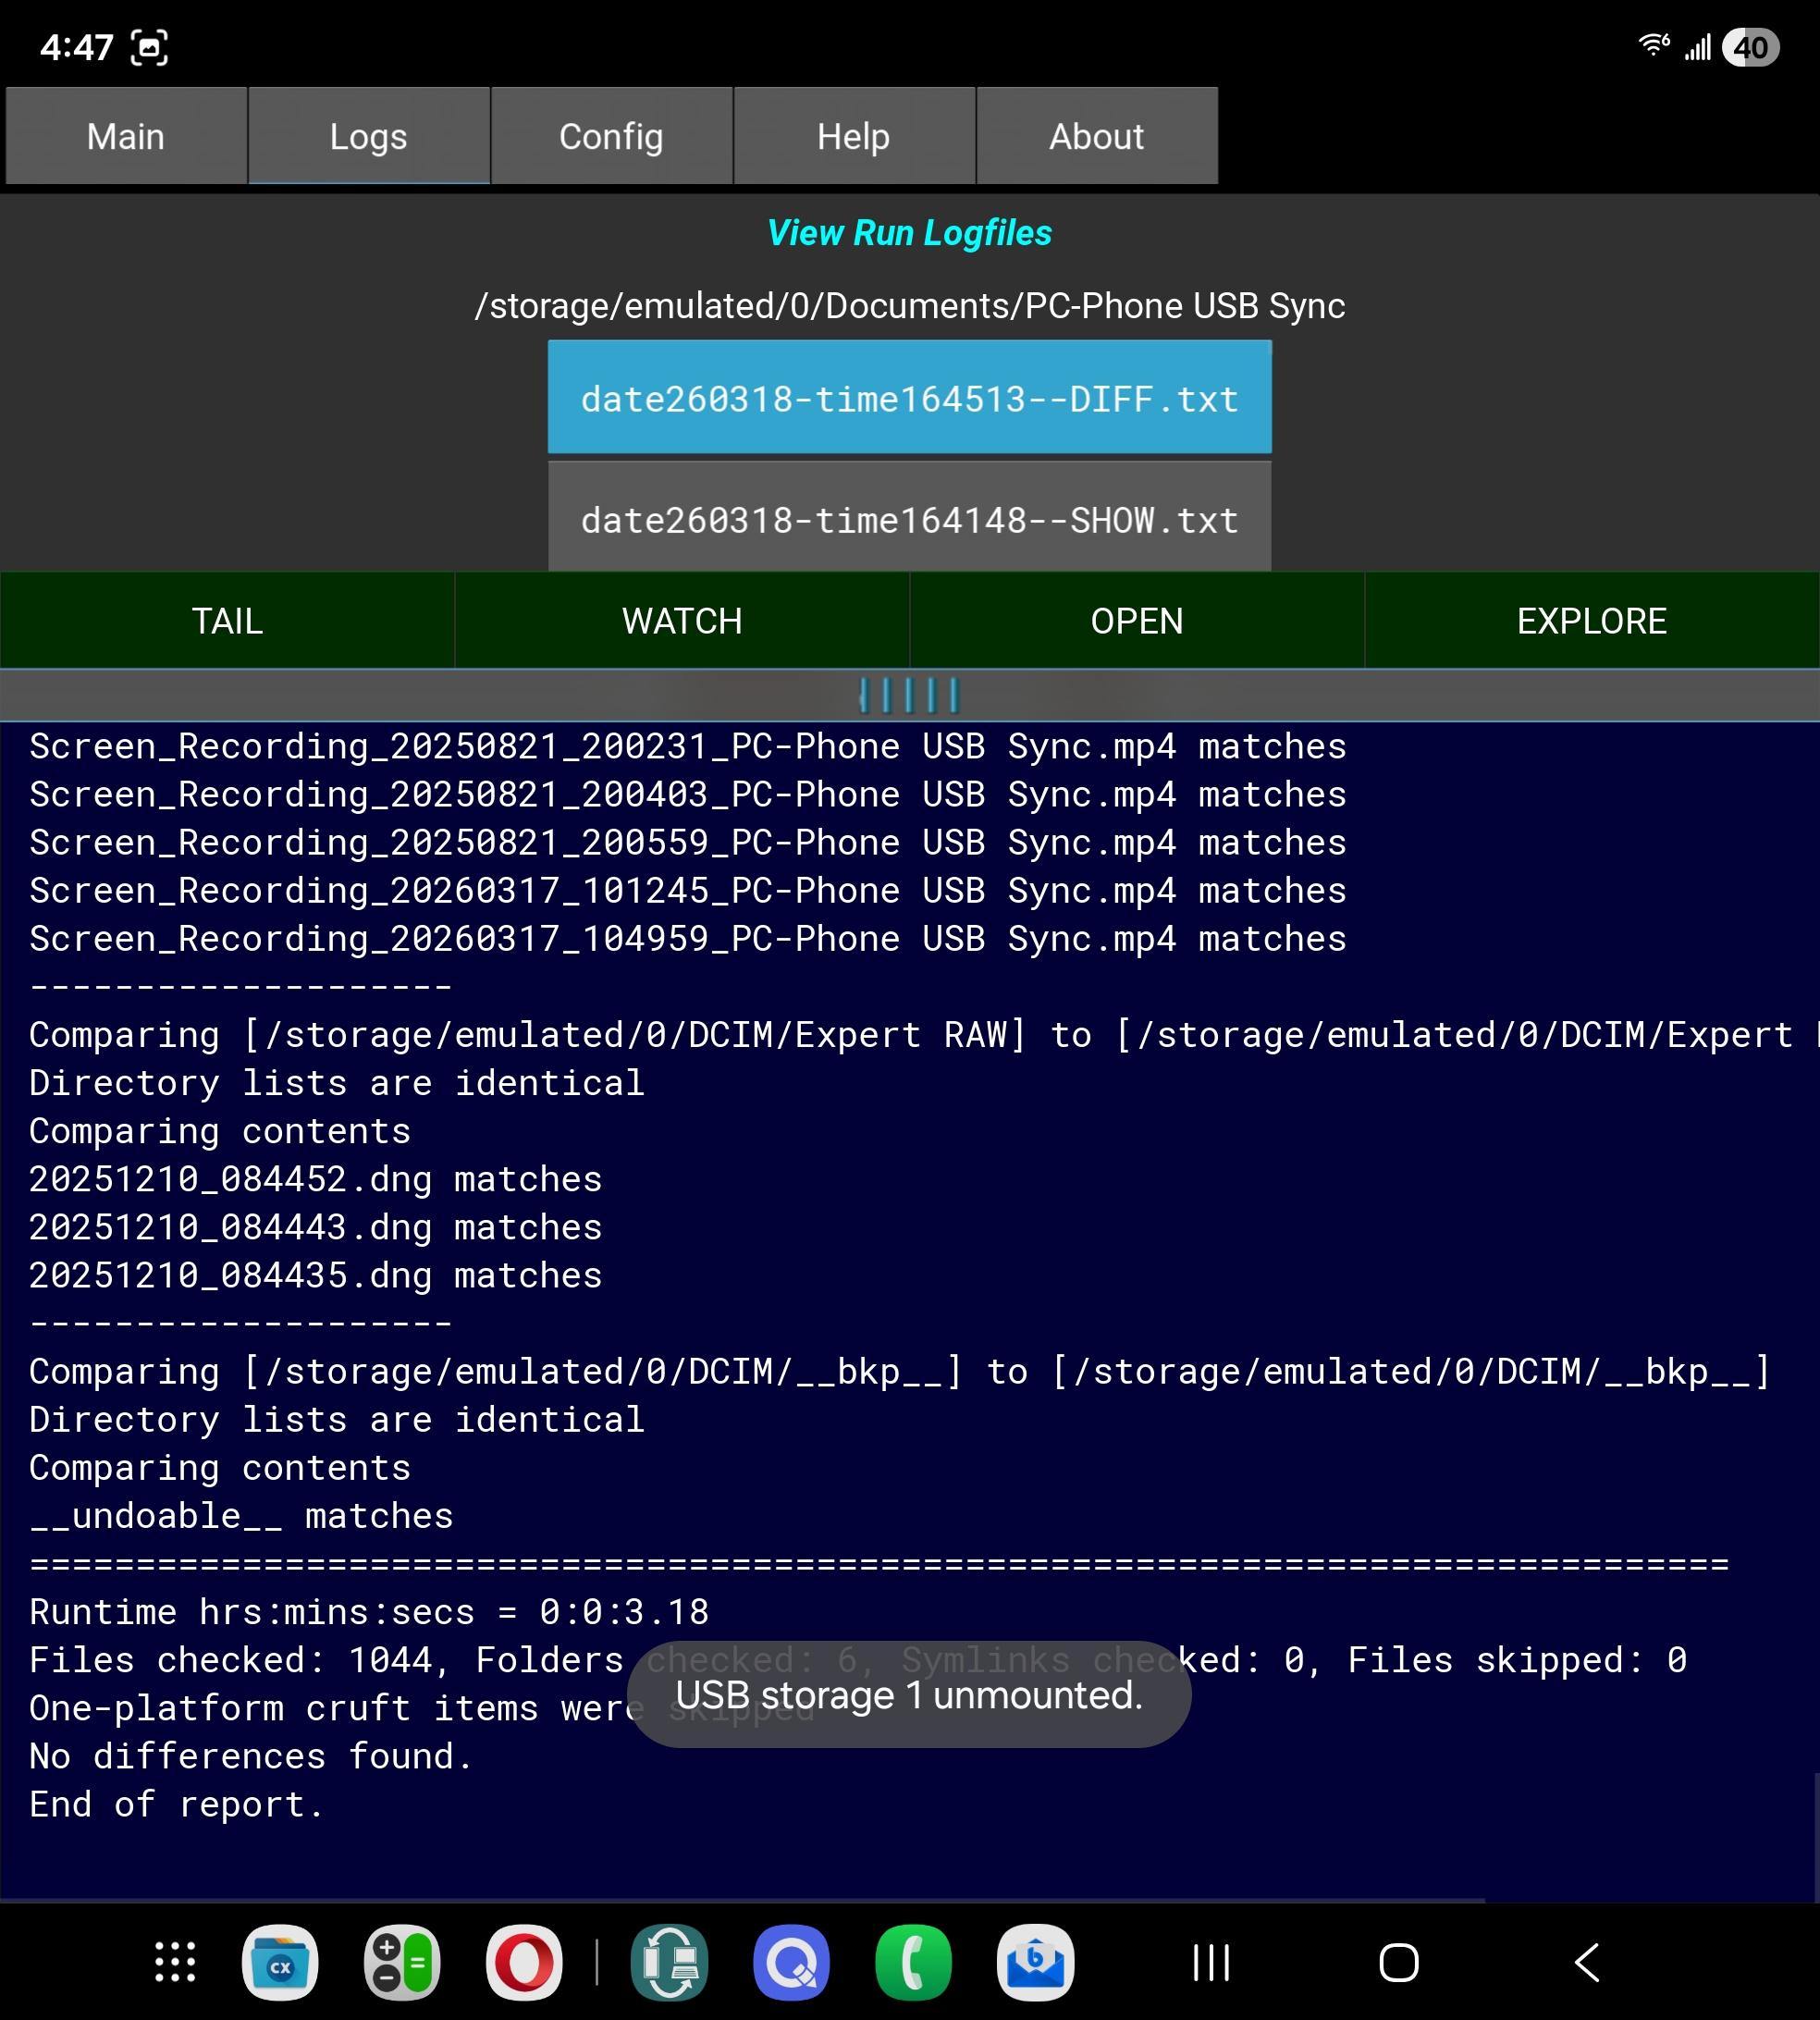Open the PC-Phone USB Sync taskbar icon

click(670, 1962)
